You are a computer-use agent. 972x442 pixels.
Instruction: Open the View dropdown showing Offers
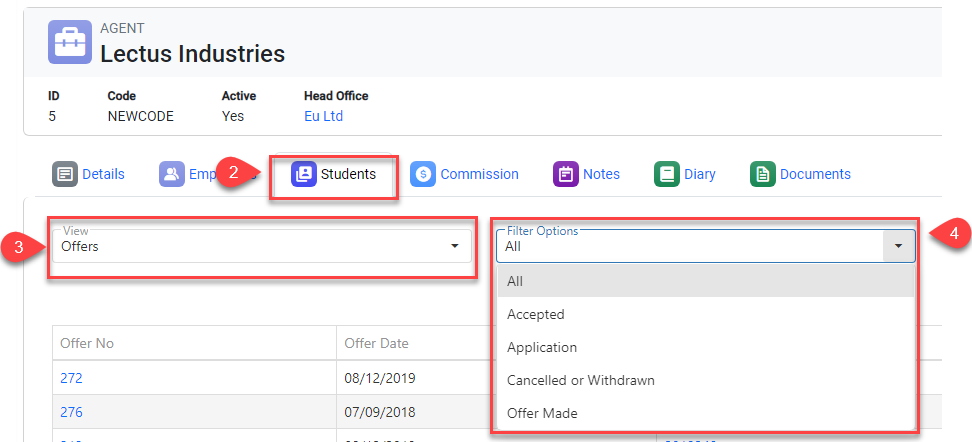point(261,246)
